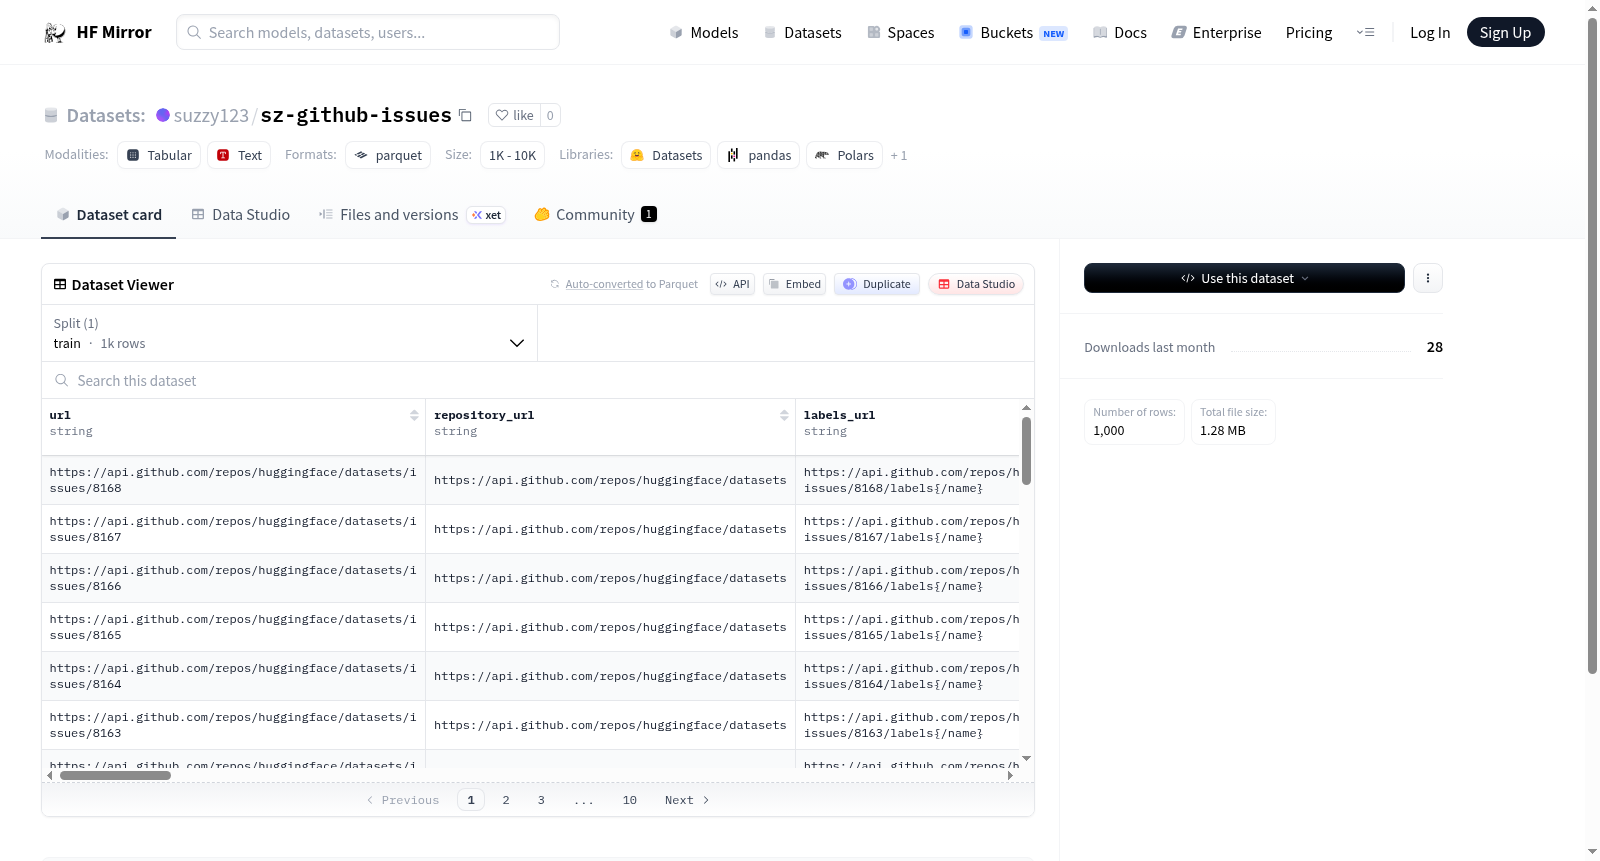The width and height of the screenshot is (1600, 861).
Task: Select the 1K - 10K size tag
Action: click(512, 155)
